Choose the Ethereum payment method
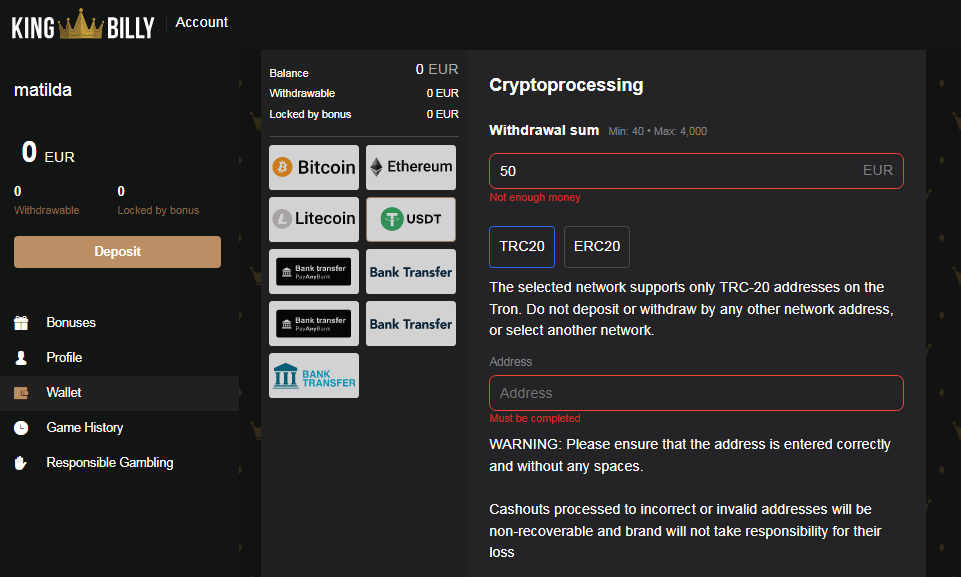The height and width of the screenshot is (577, 961). [x=410, y=168]
